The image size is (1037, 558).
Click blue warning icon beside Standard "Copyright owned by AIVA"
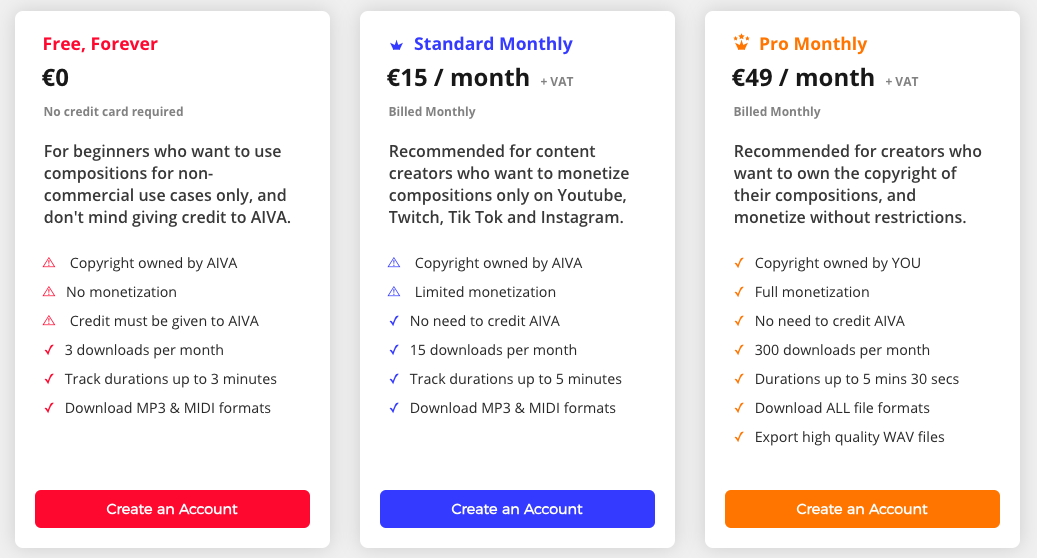(x=394, y=263)
